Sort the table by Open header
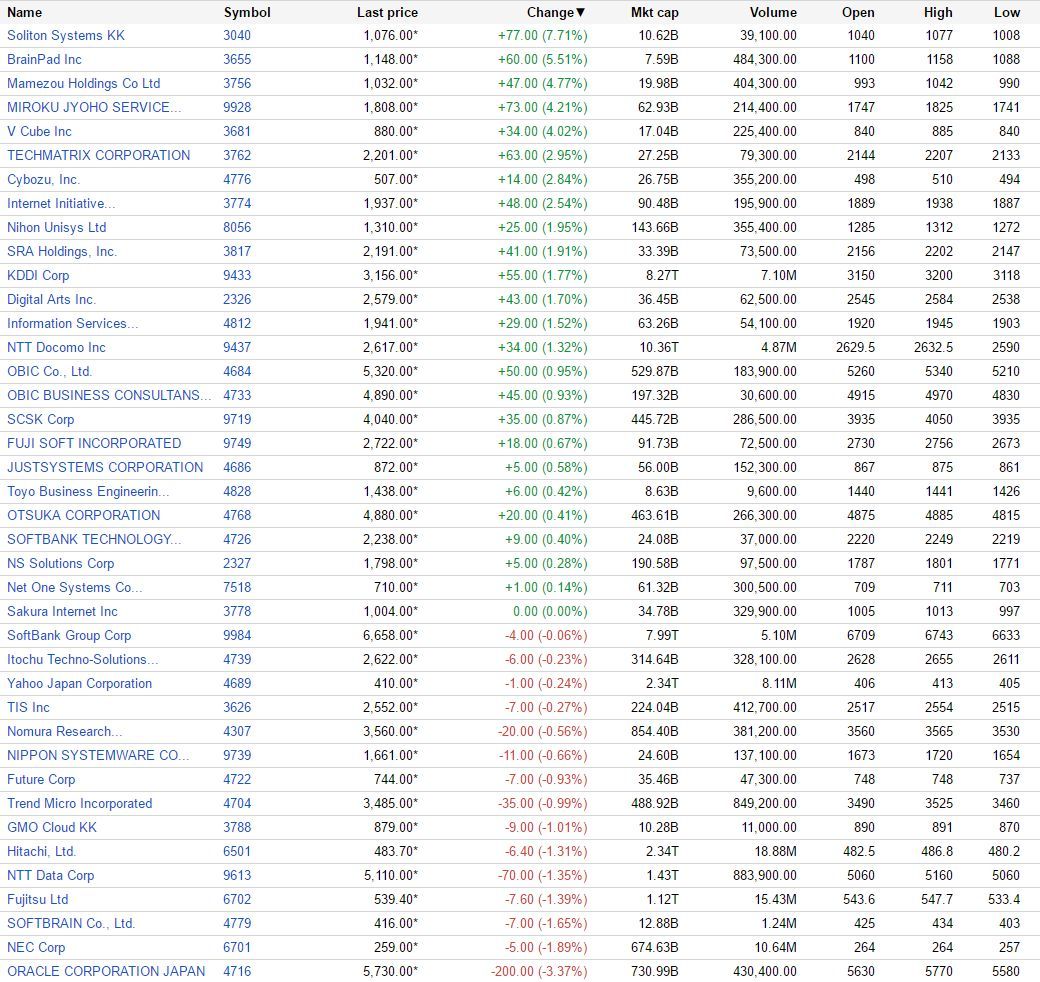The height and width of the screenshot is (982, 1040). pyautogui.click(x=858, y=13)
